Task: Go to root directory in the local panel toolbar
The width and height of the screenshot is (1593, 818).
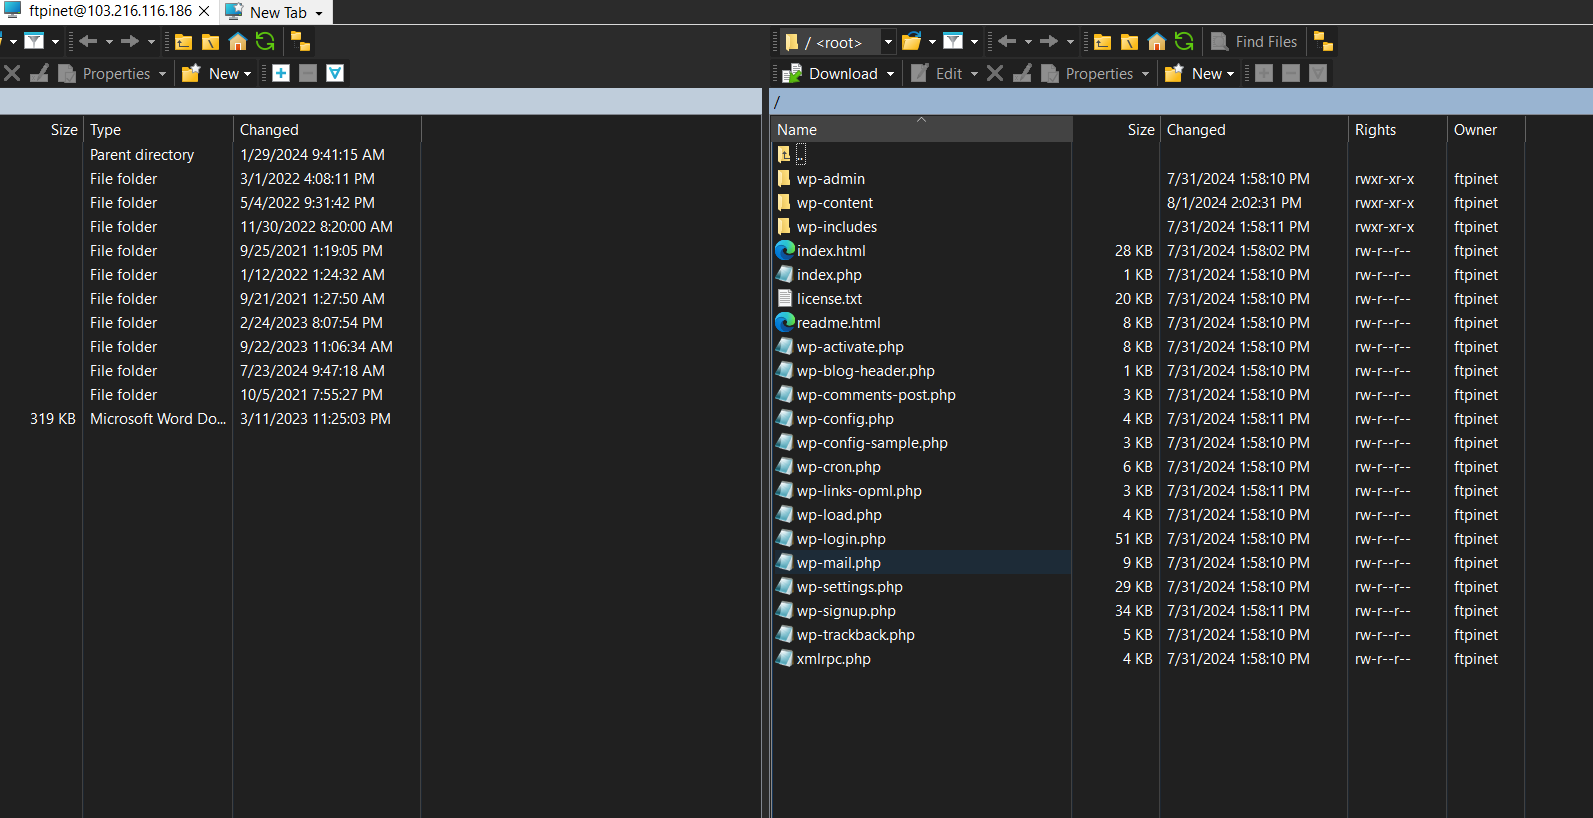Action: tap(211, 42)
